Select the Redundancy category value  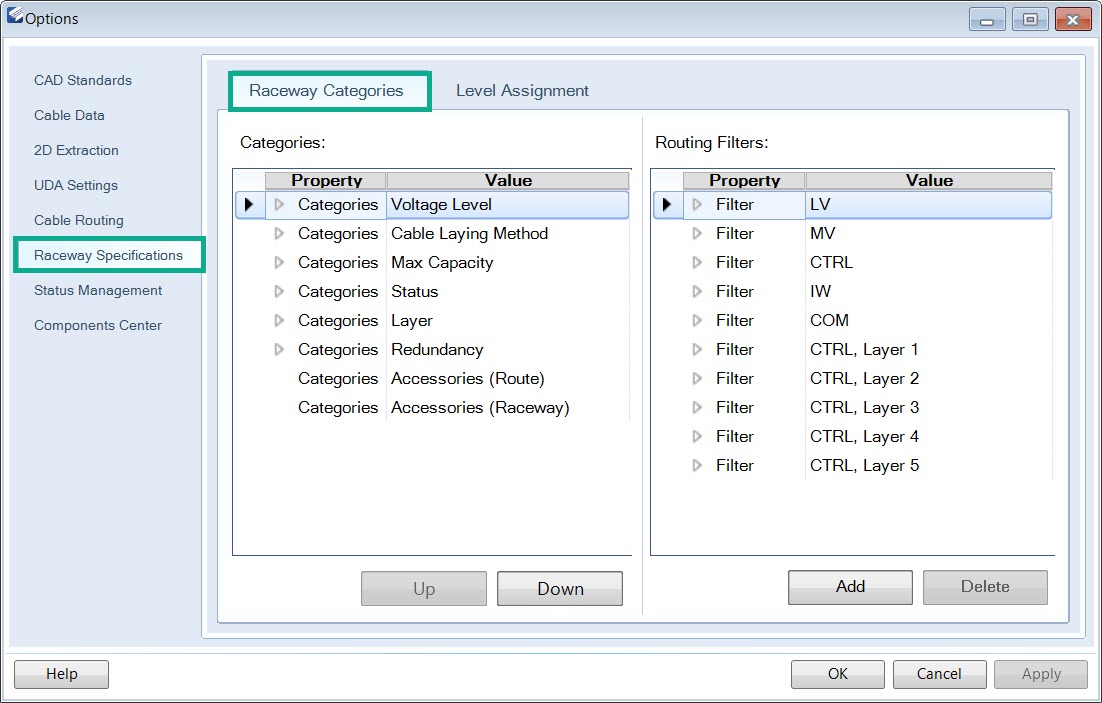click(507, 349)
